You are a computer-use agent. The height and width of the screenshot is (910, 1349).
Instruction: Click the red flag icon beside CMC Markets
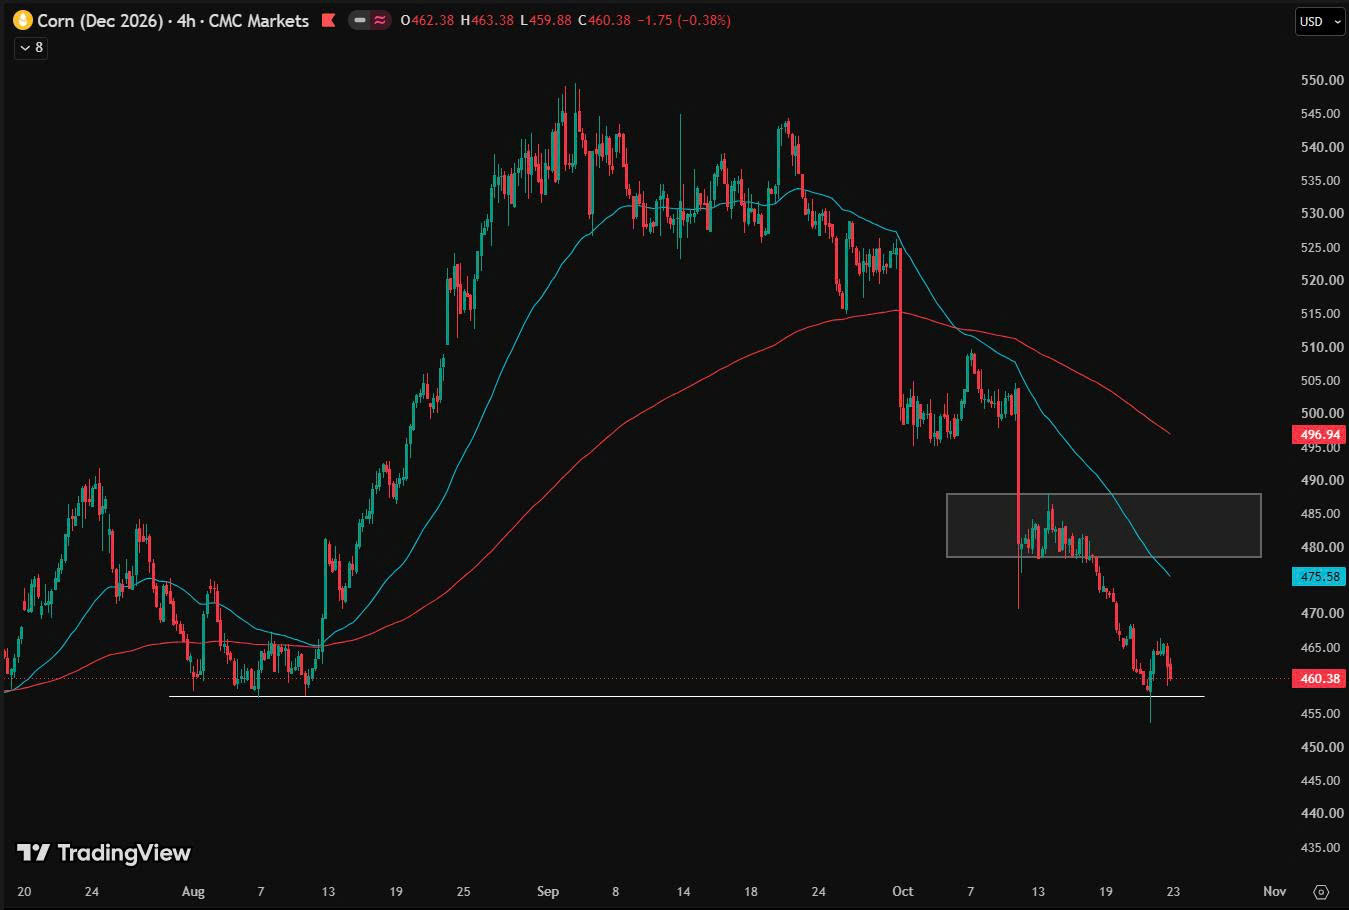pos(328,20)
